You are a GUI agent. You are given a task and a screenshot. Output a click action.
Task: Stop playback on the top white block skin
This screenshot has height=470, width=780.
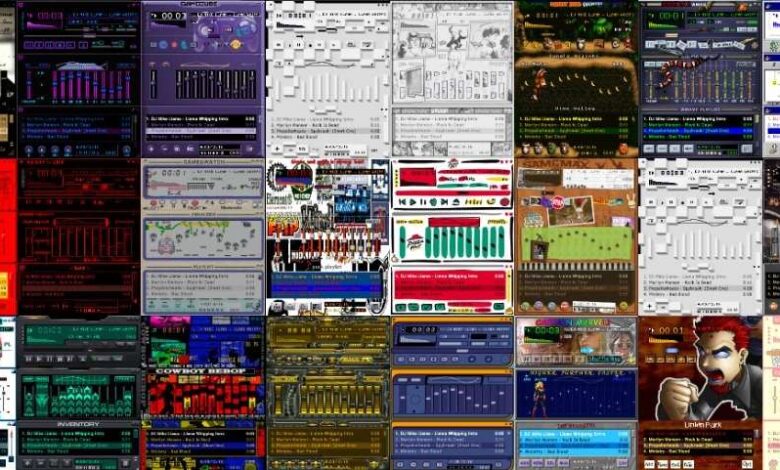point(310,44)
